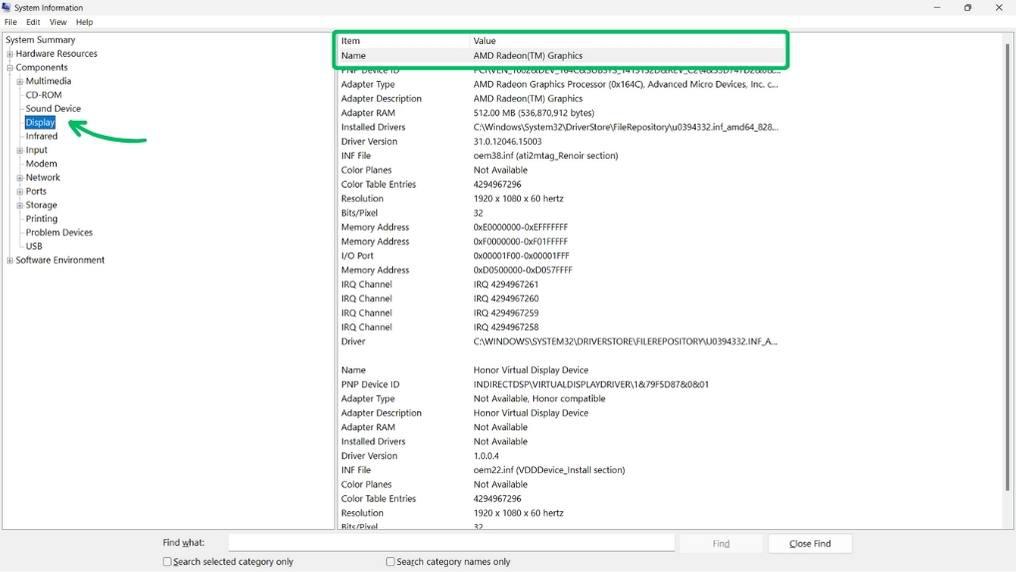The height and width of the screenshot is (572, 1016).
Task: Select System Summary in the tree
Action: [x=40, y=40]
